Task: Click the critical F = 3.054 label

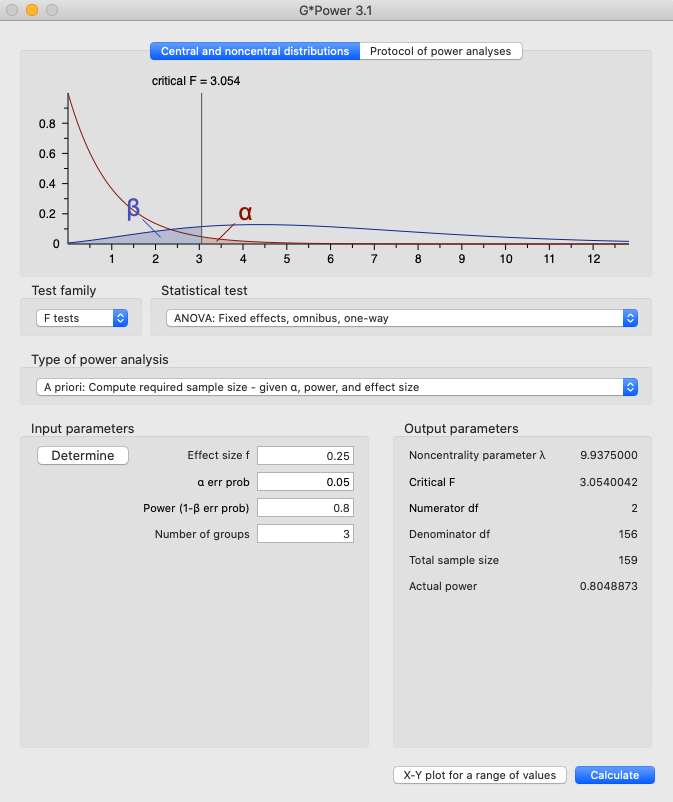Action: click(196, 81)
